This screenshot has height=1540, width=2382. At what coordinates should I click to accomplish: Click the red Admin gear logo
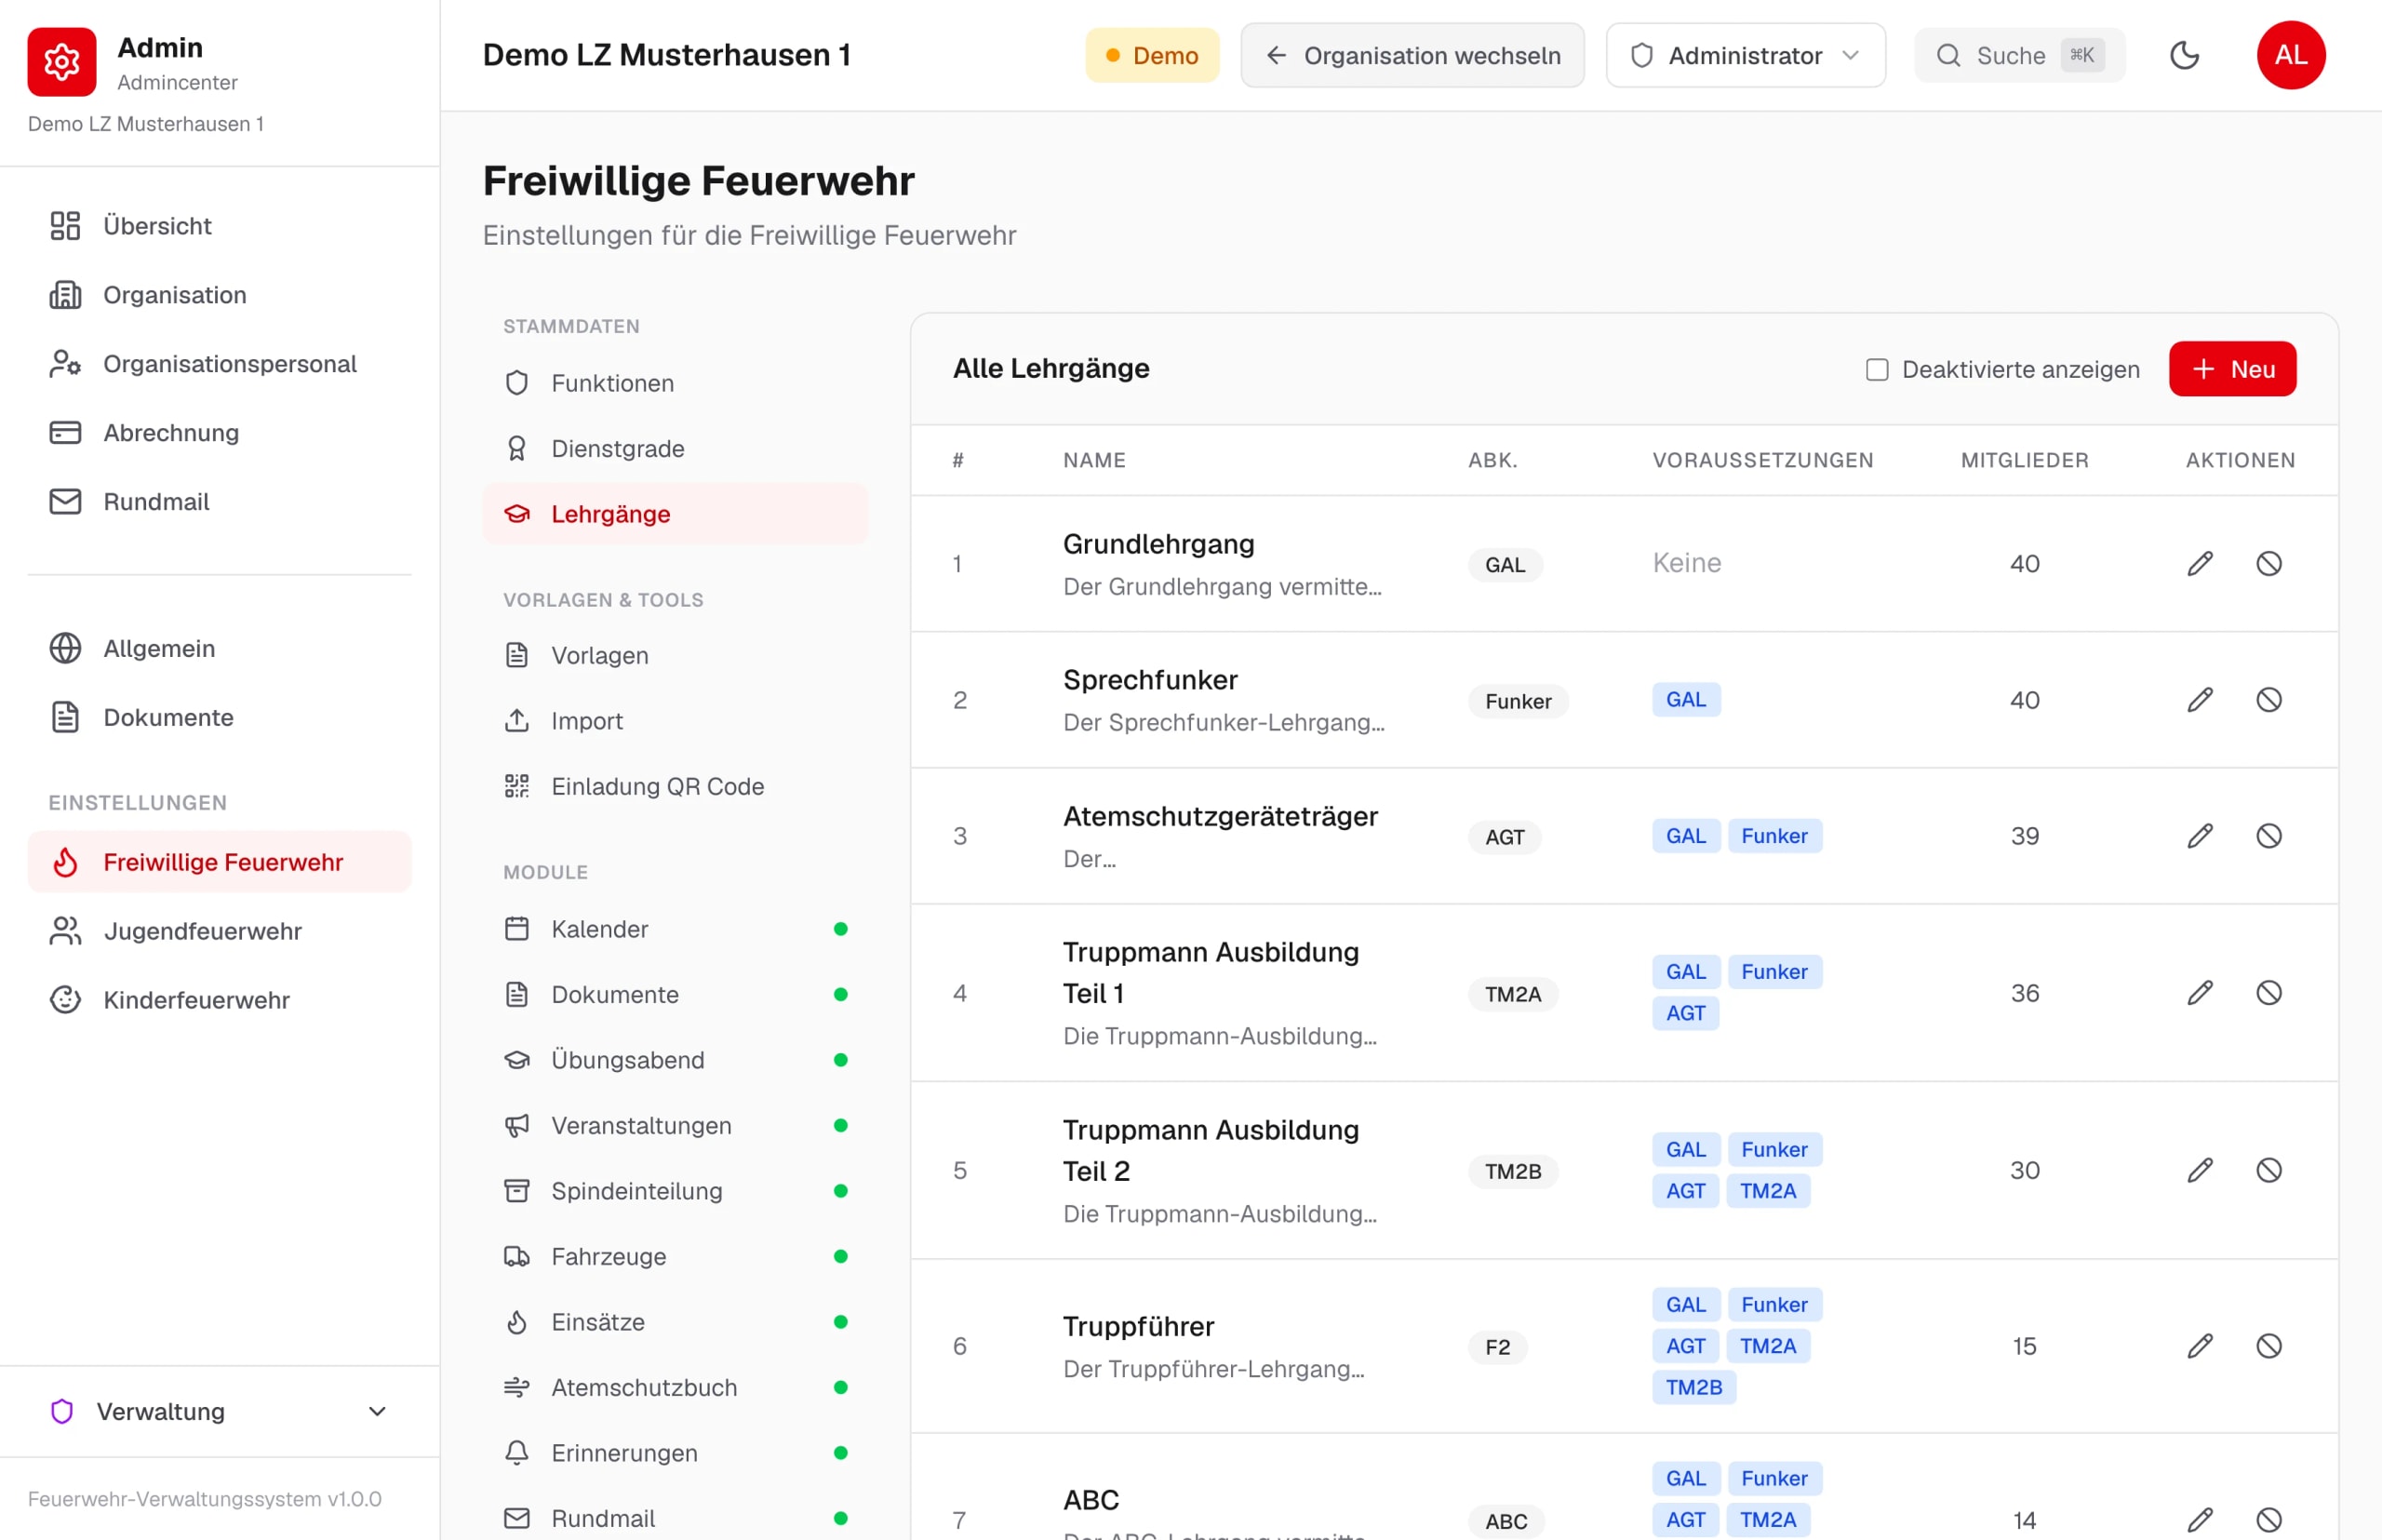tap(62, 62)
